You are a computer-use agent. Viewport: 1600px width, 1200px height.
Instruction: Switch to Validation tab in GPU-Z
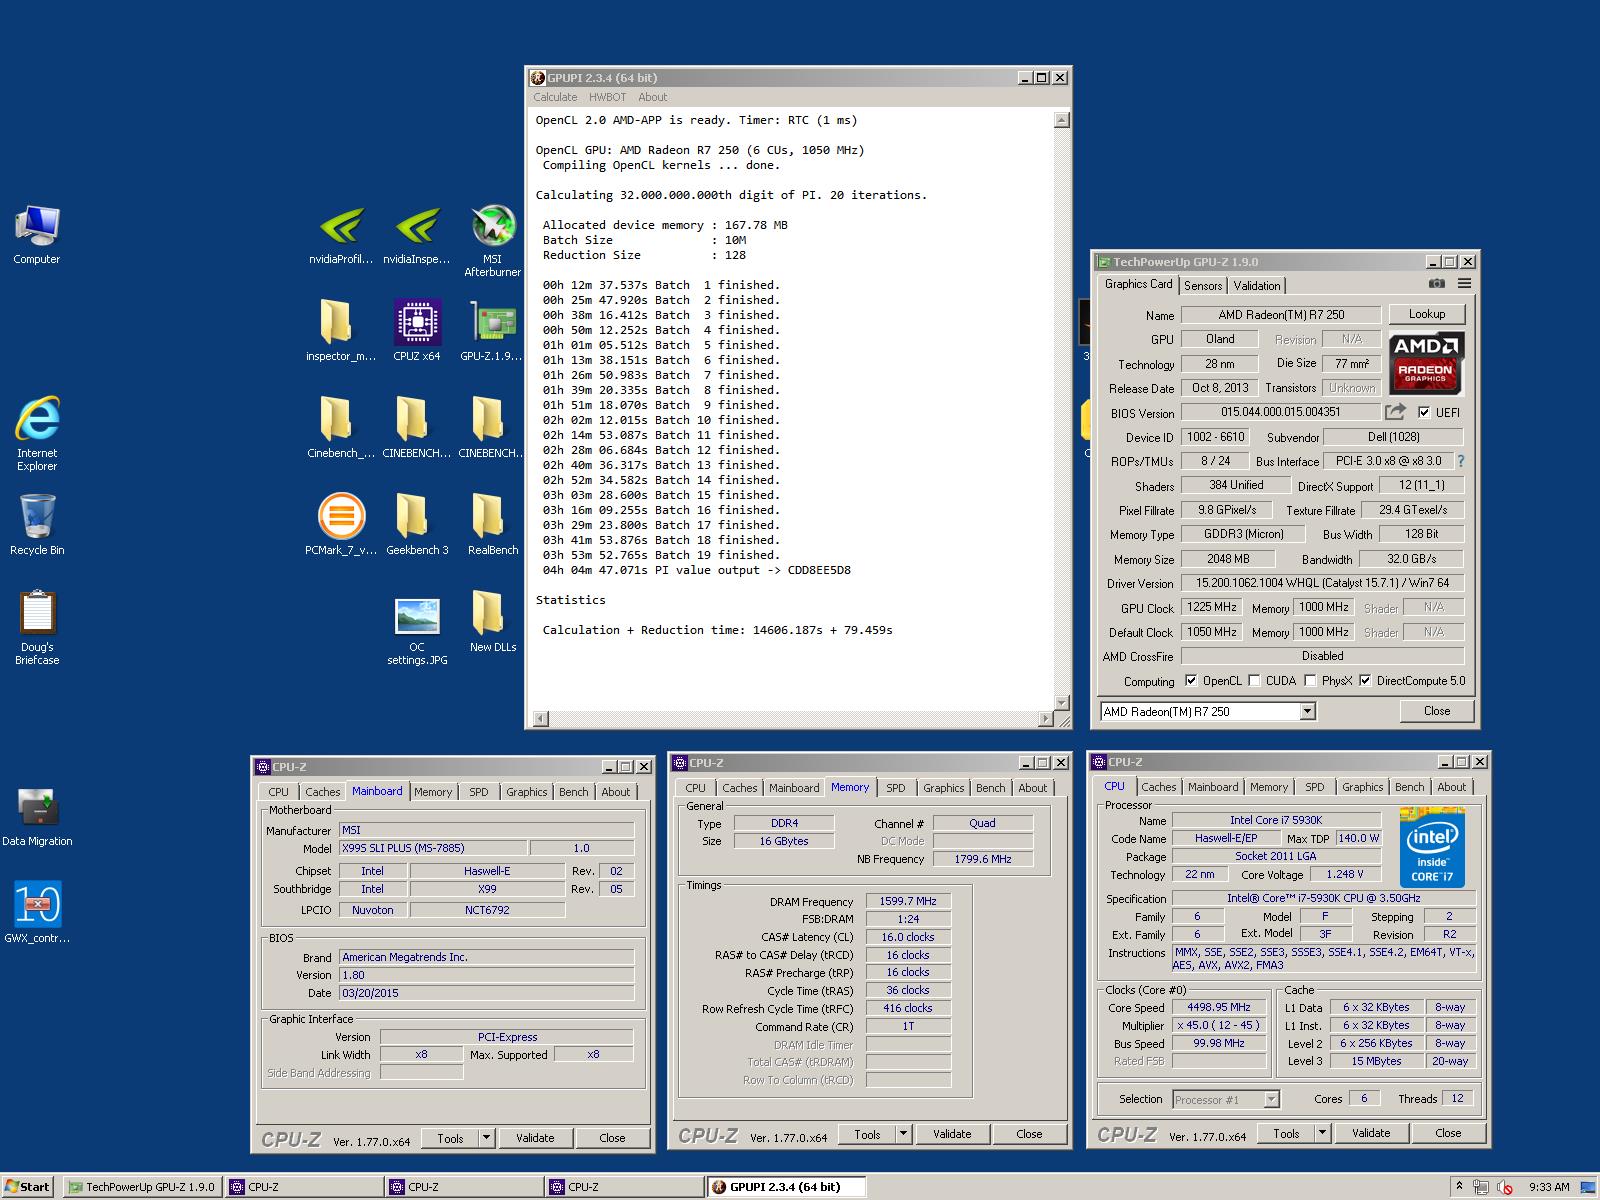(1257, 285)
